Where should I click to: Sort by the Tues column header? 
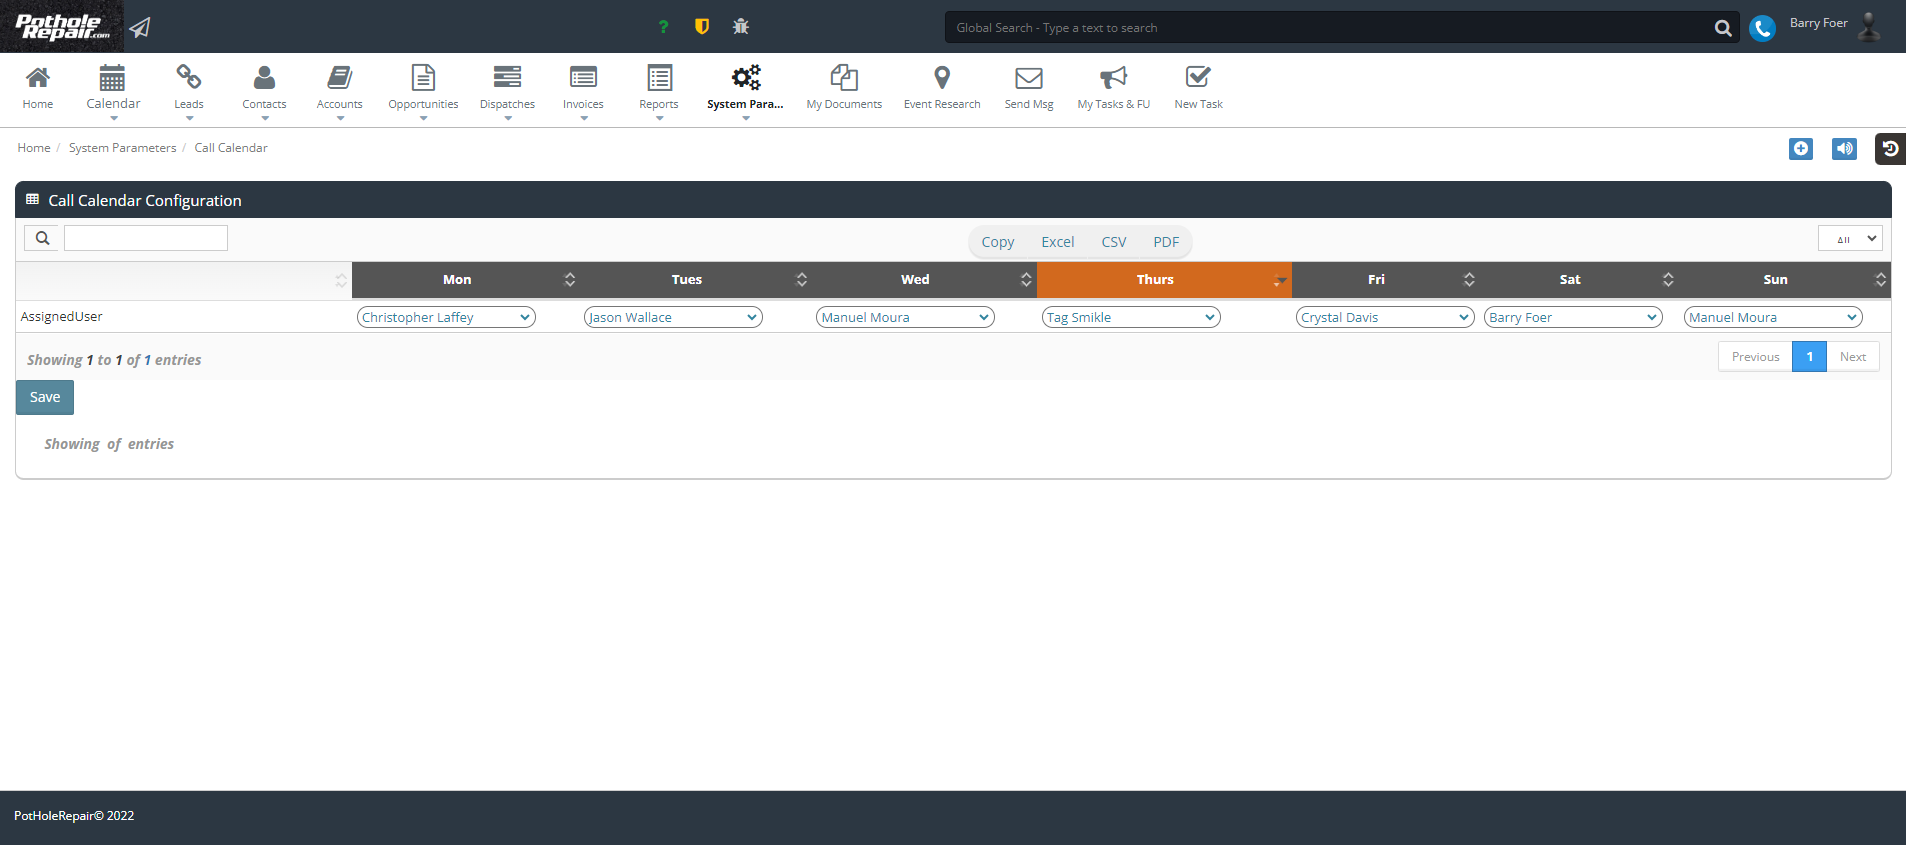[696, 280]
